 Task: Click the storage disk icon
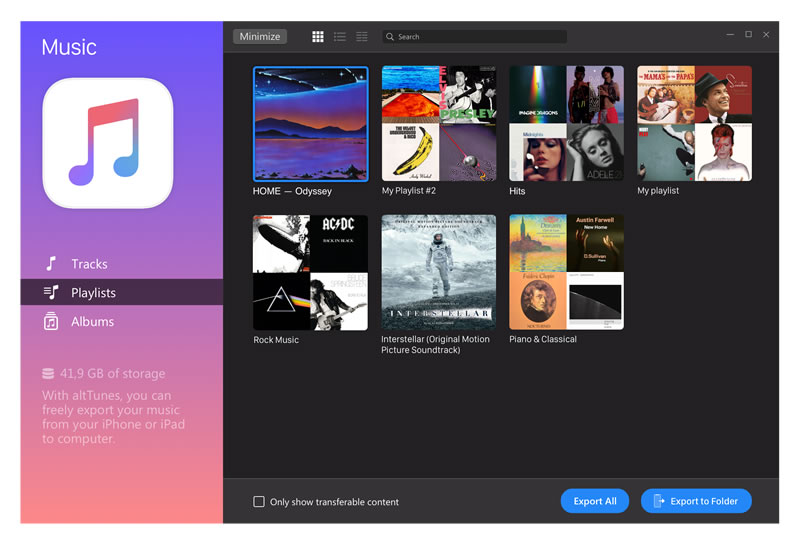(x=48, y=374)
